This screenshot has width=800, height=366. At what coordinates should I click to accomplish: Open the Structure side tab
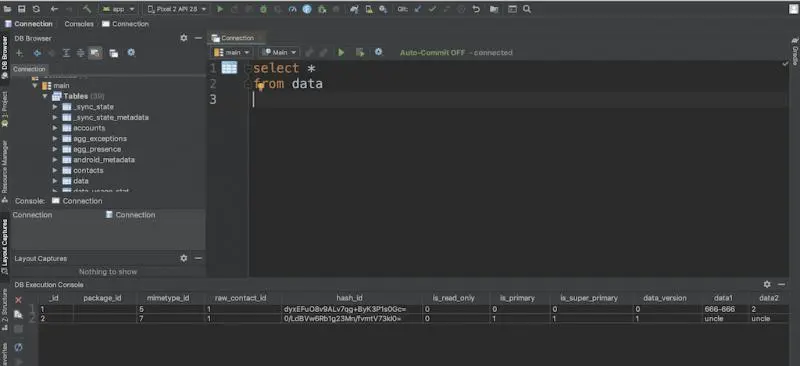tap(5, 309)
